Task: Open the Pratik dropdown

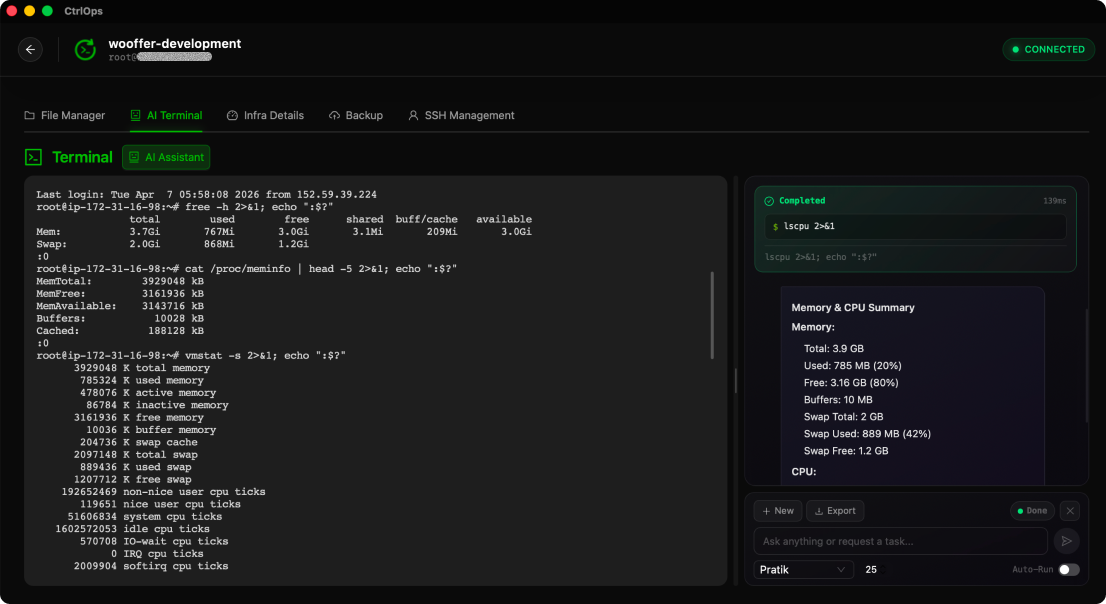Action: 803,569
